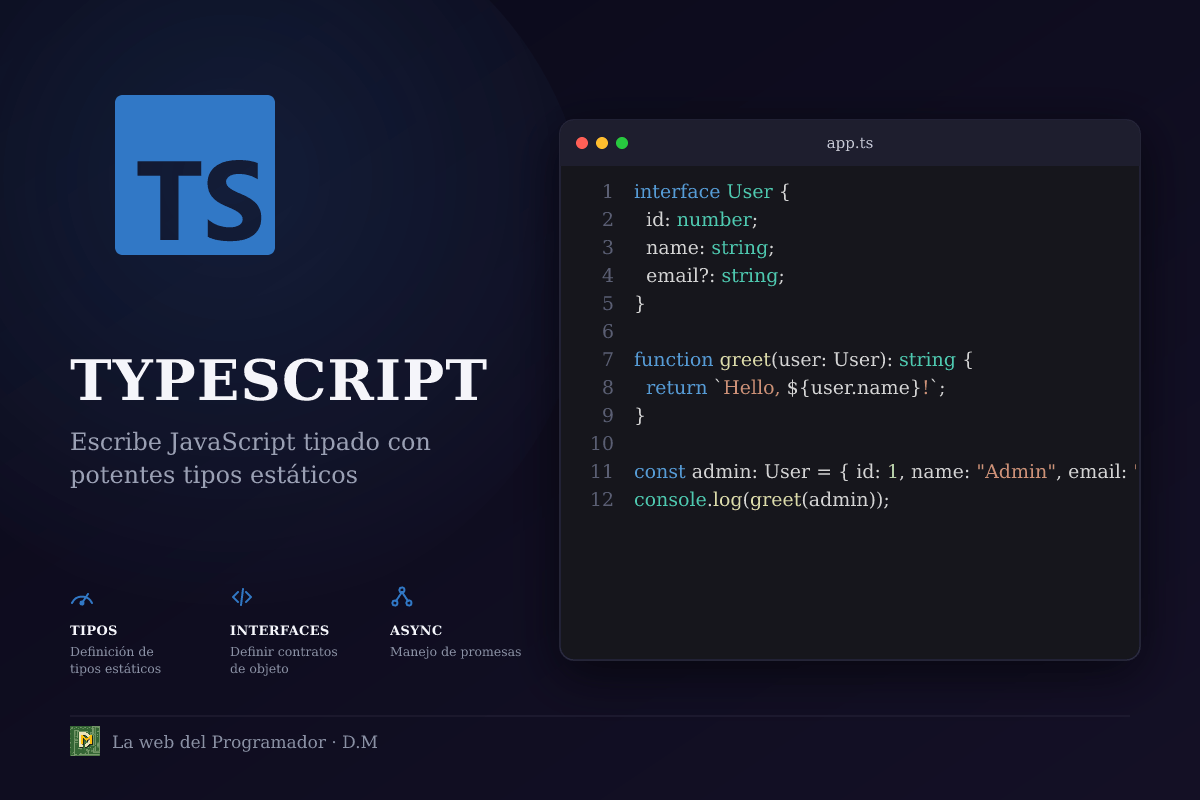Click line number 1 in the gutter
This screenshot has width=1200, height=800.
point(607,191)
